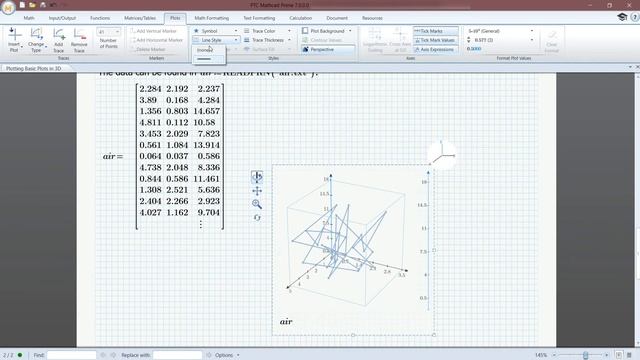The width and height of the screenshot is (640, 360).
Task: Open the Trace Thickness dropdown
Action: 267,40
